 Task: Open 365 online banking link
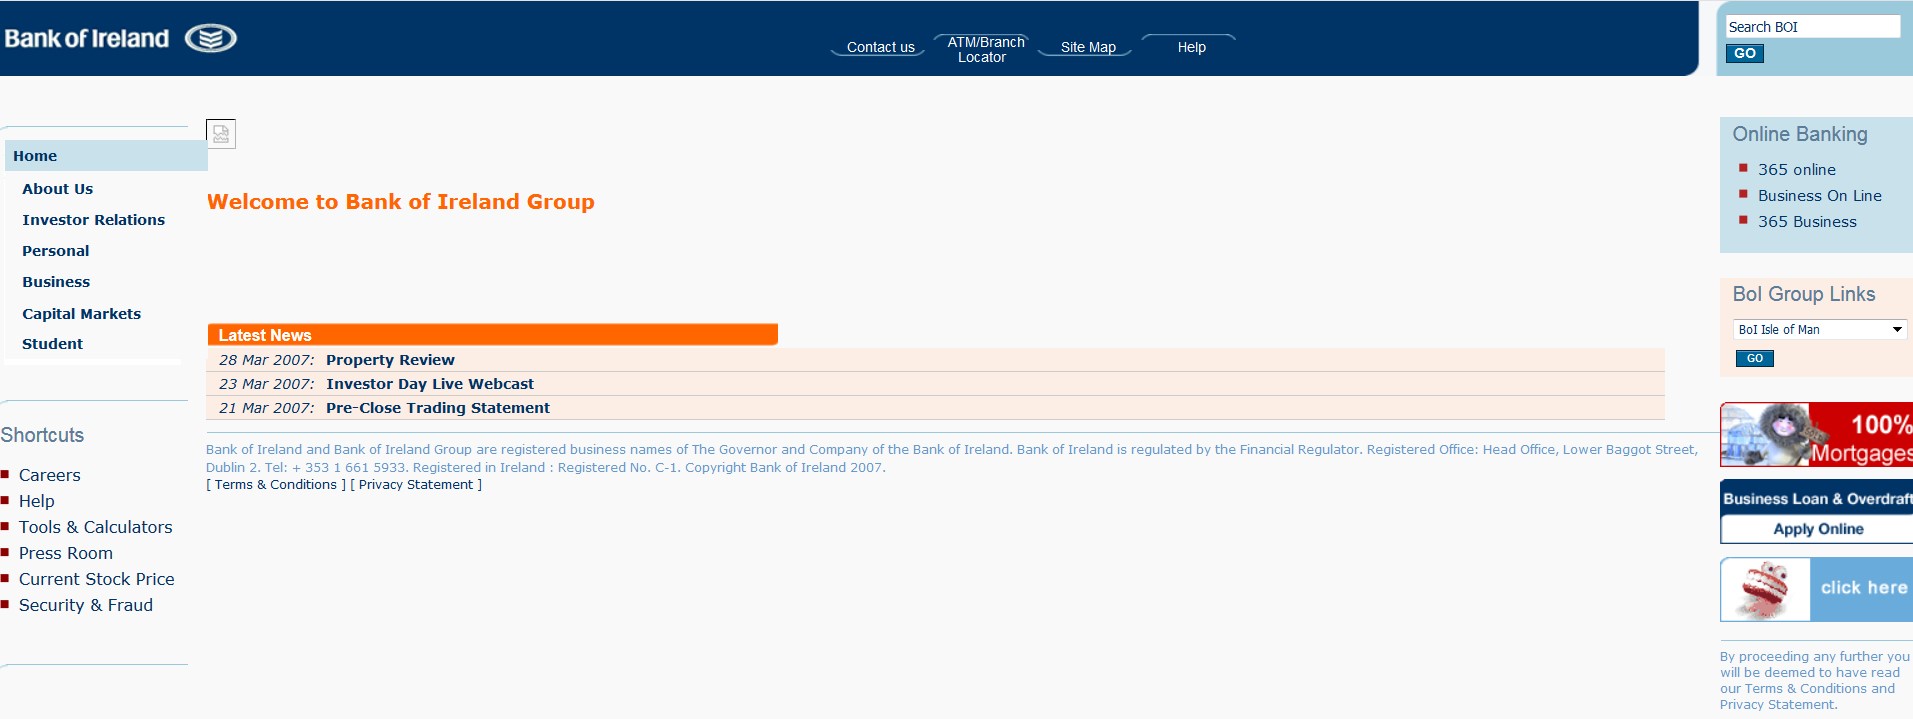[1796, 170]
